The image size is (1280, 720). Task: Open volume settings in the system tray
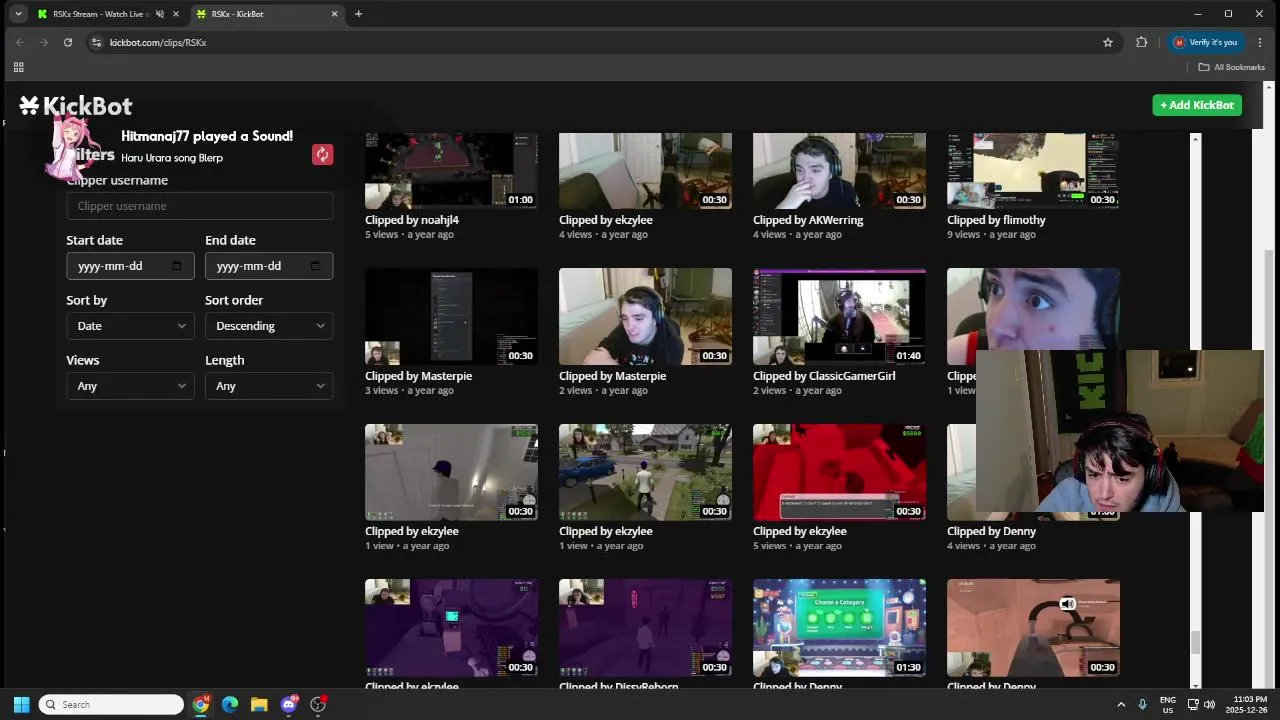(1209, 705)
